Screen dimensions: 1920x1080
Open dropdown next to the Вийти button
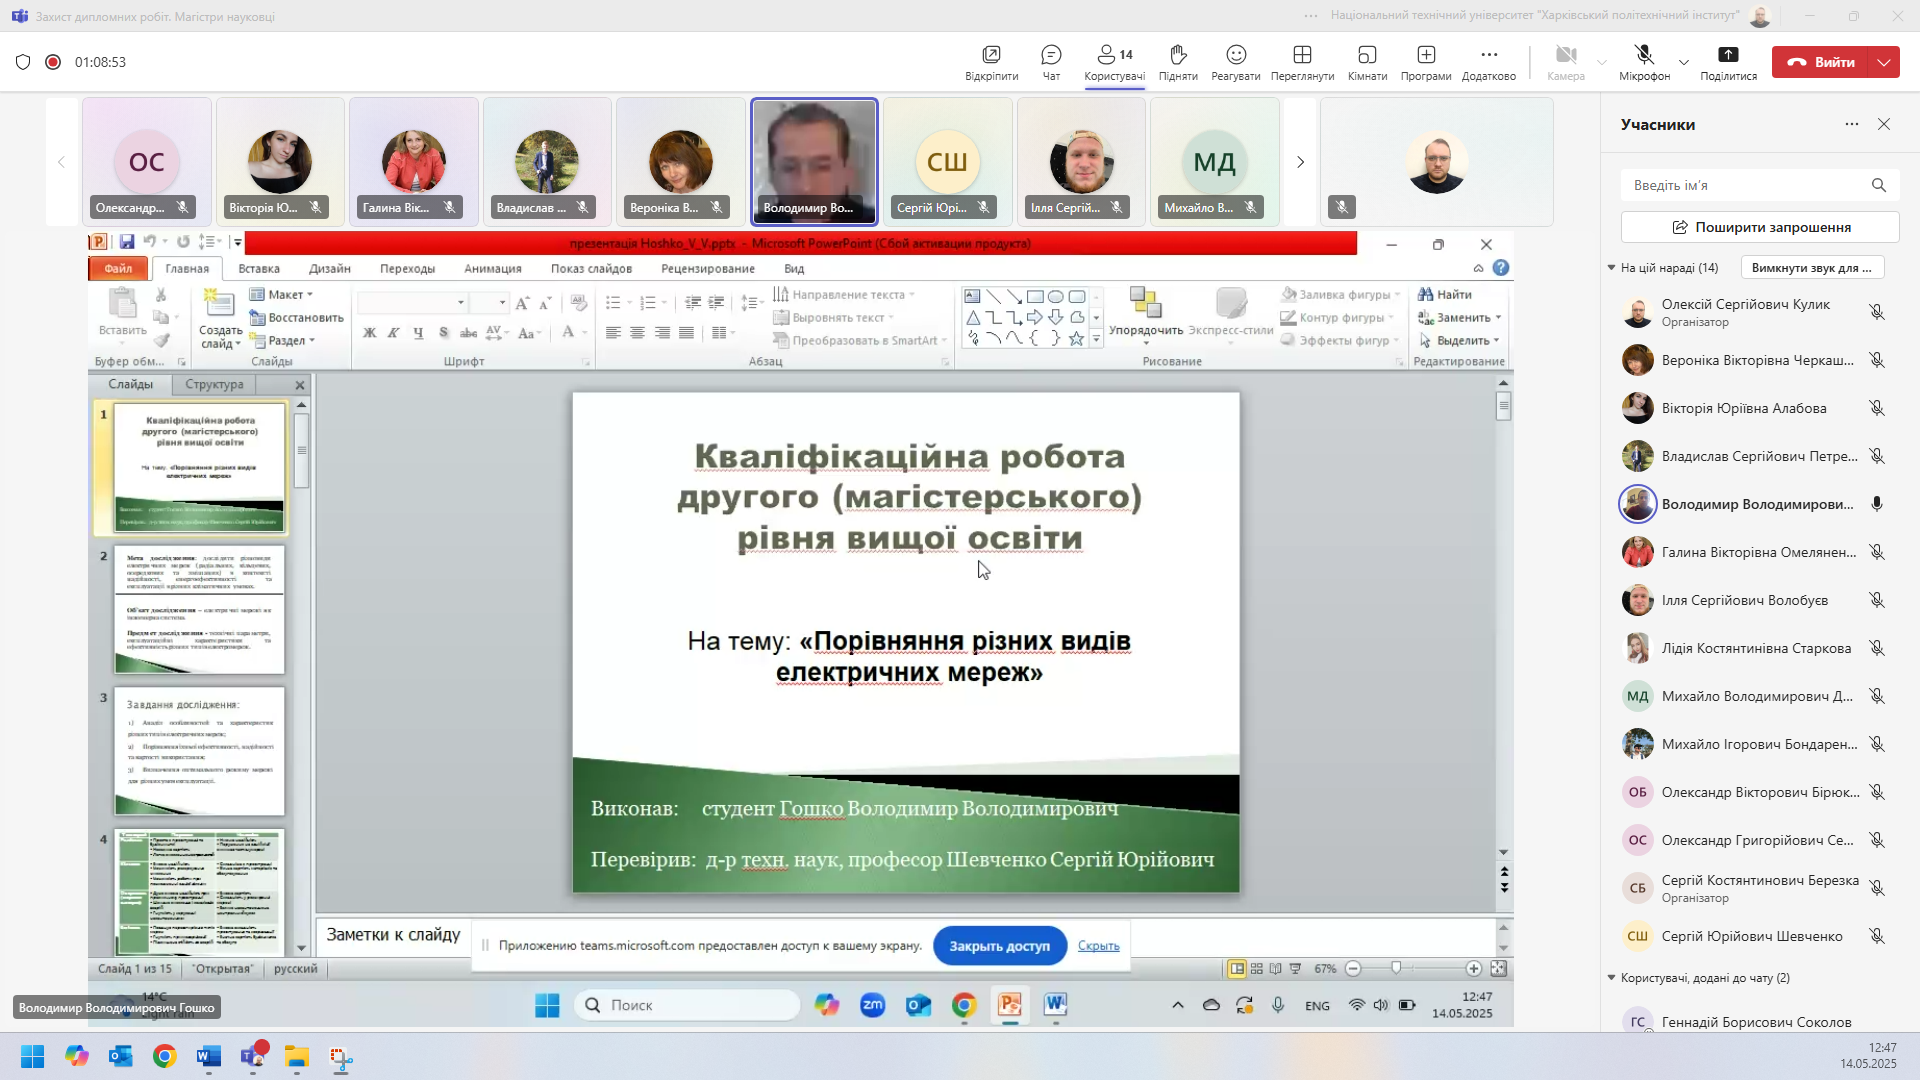pos(1884,62)
